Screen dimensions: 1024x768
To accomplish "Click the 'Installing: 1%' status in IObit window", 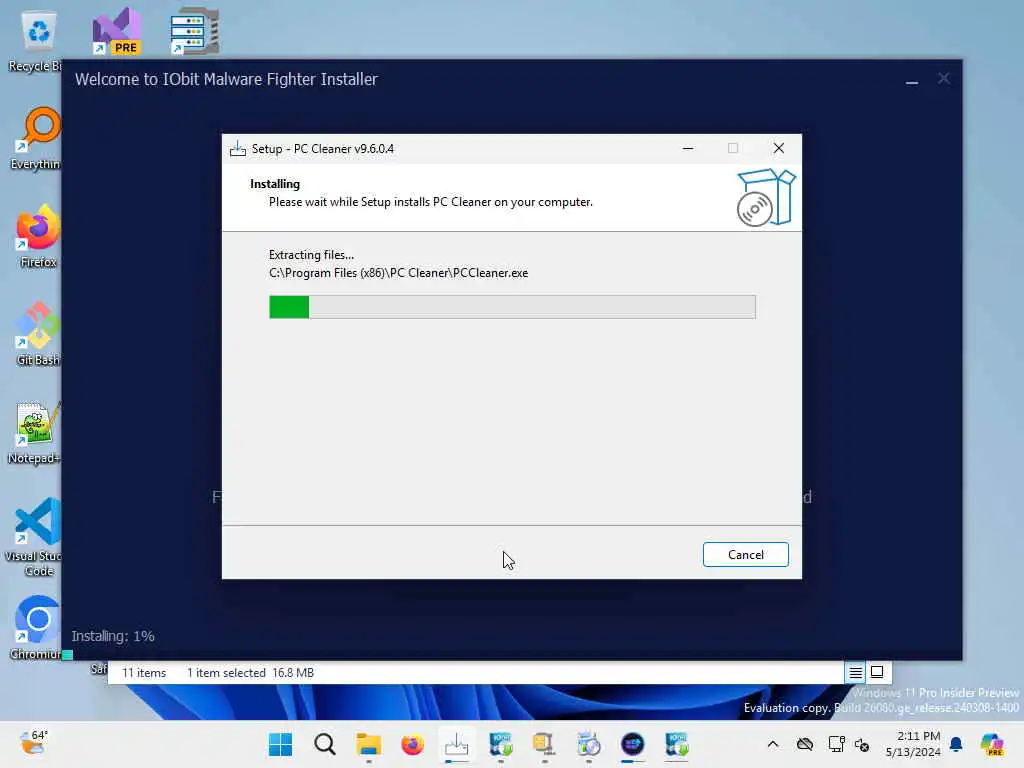I will 113,636.
